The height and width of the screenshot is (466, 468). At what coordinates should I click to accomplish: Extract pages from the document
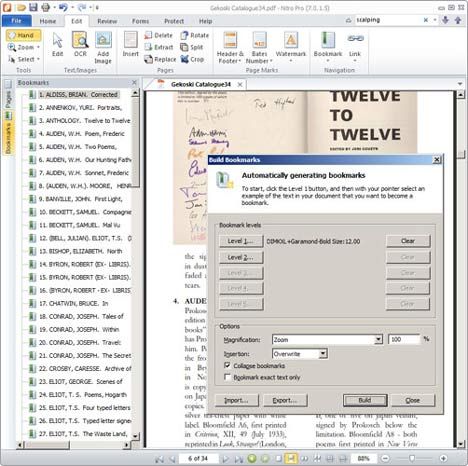pos(159,47)
